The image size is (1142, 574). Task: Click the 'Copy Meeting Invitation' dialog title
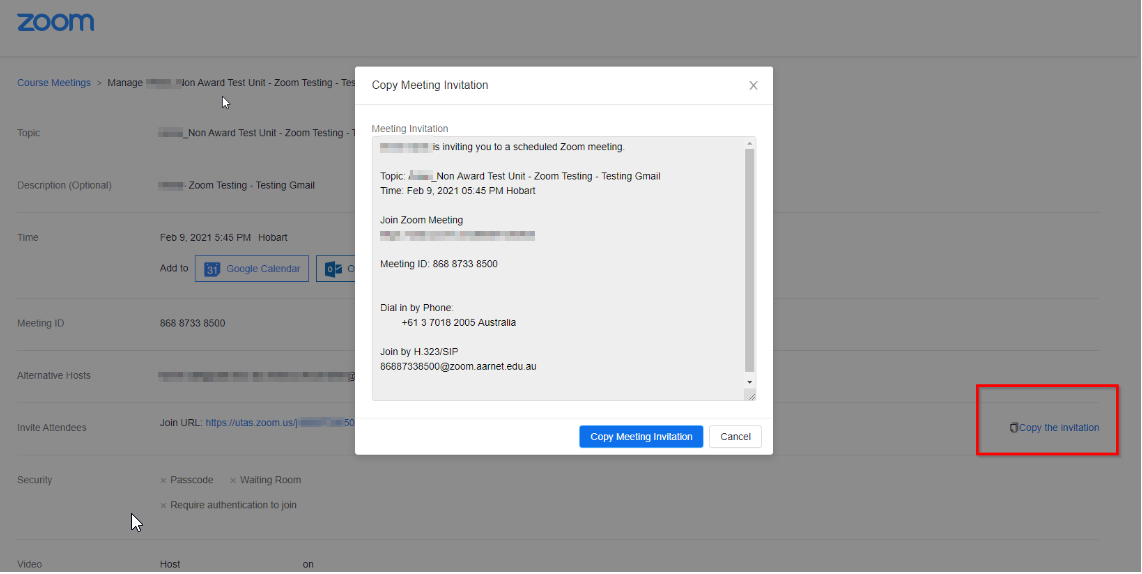click(430, 85)
